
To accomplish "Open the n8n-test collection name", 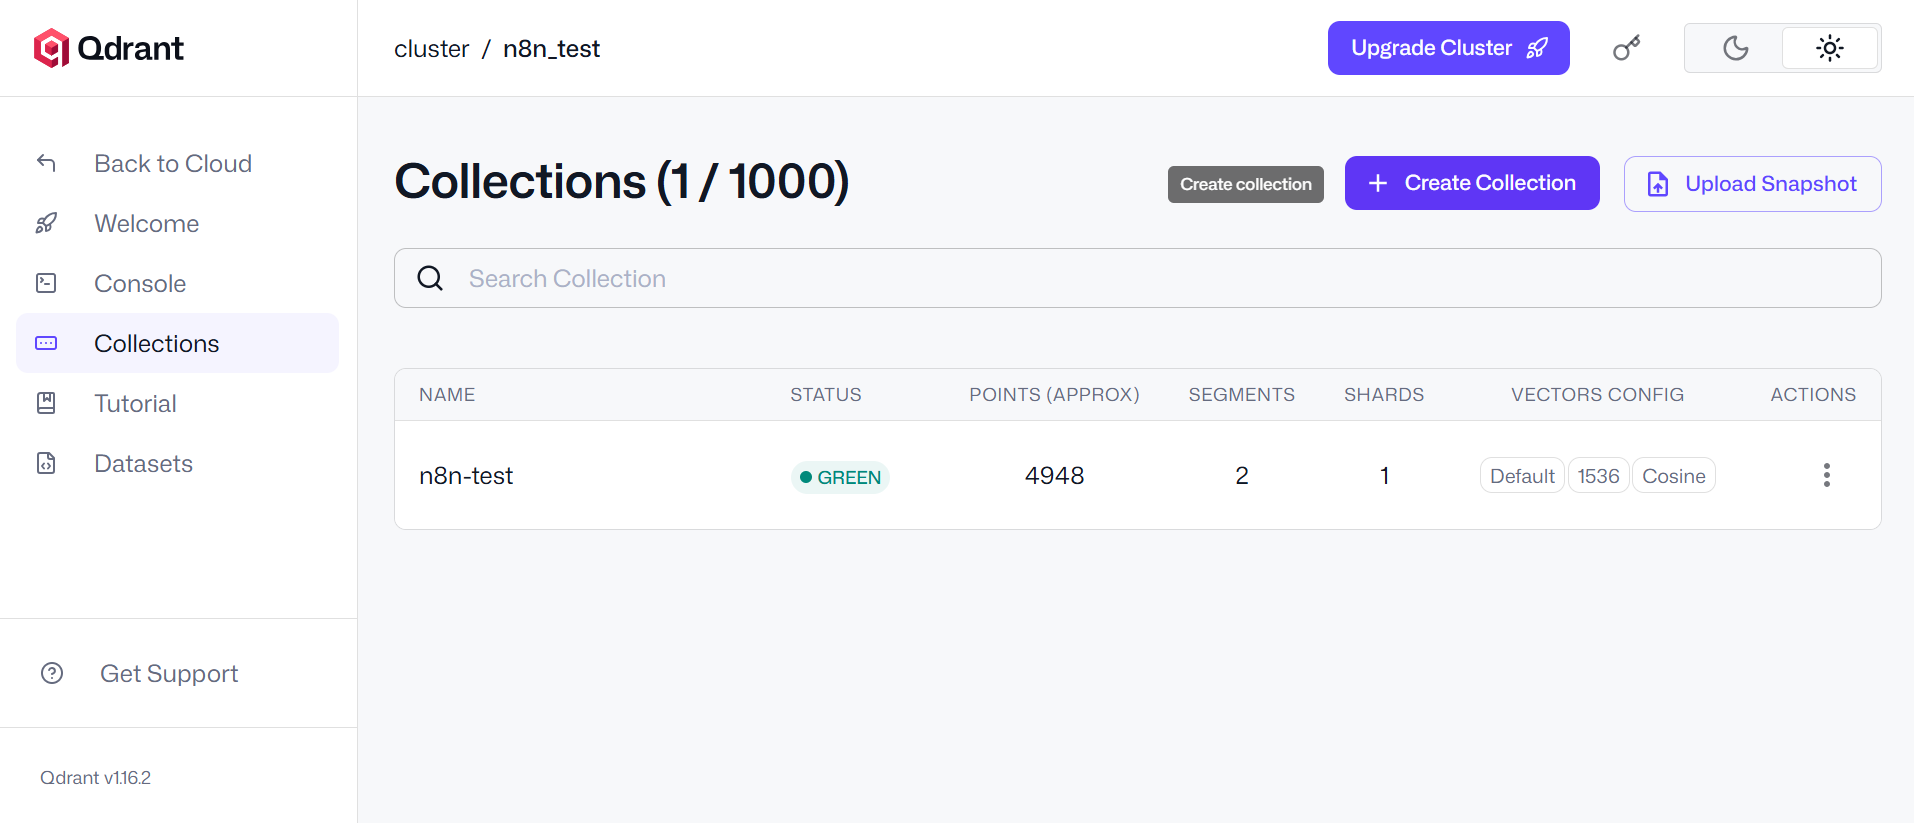I will click(x=466, y=476).
